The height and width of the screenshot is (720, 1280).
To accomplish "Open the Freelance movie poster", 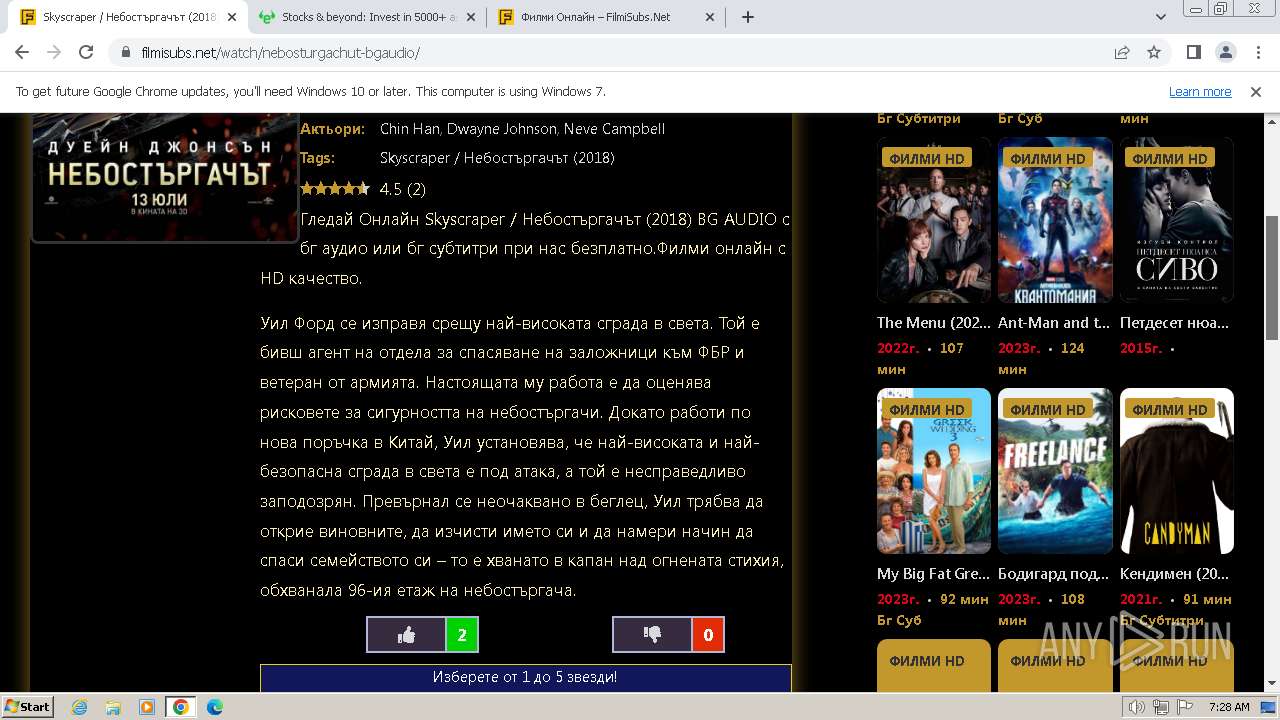I will [x=1055, y=471].
